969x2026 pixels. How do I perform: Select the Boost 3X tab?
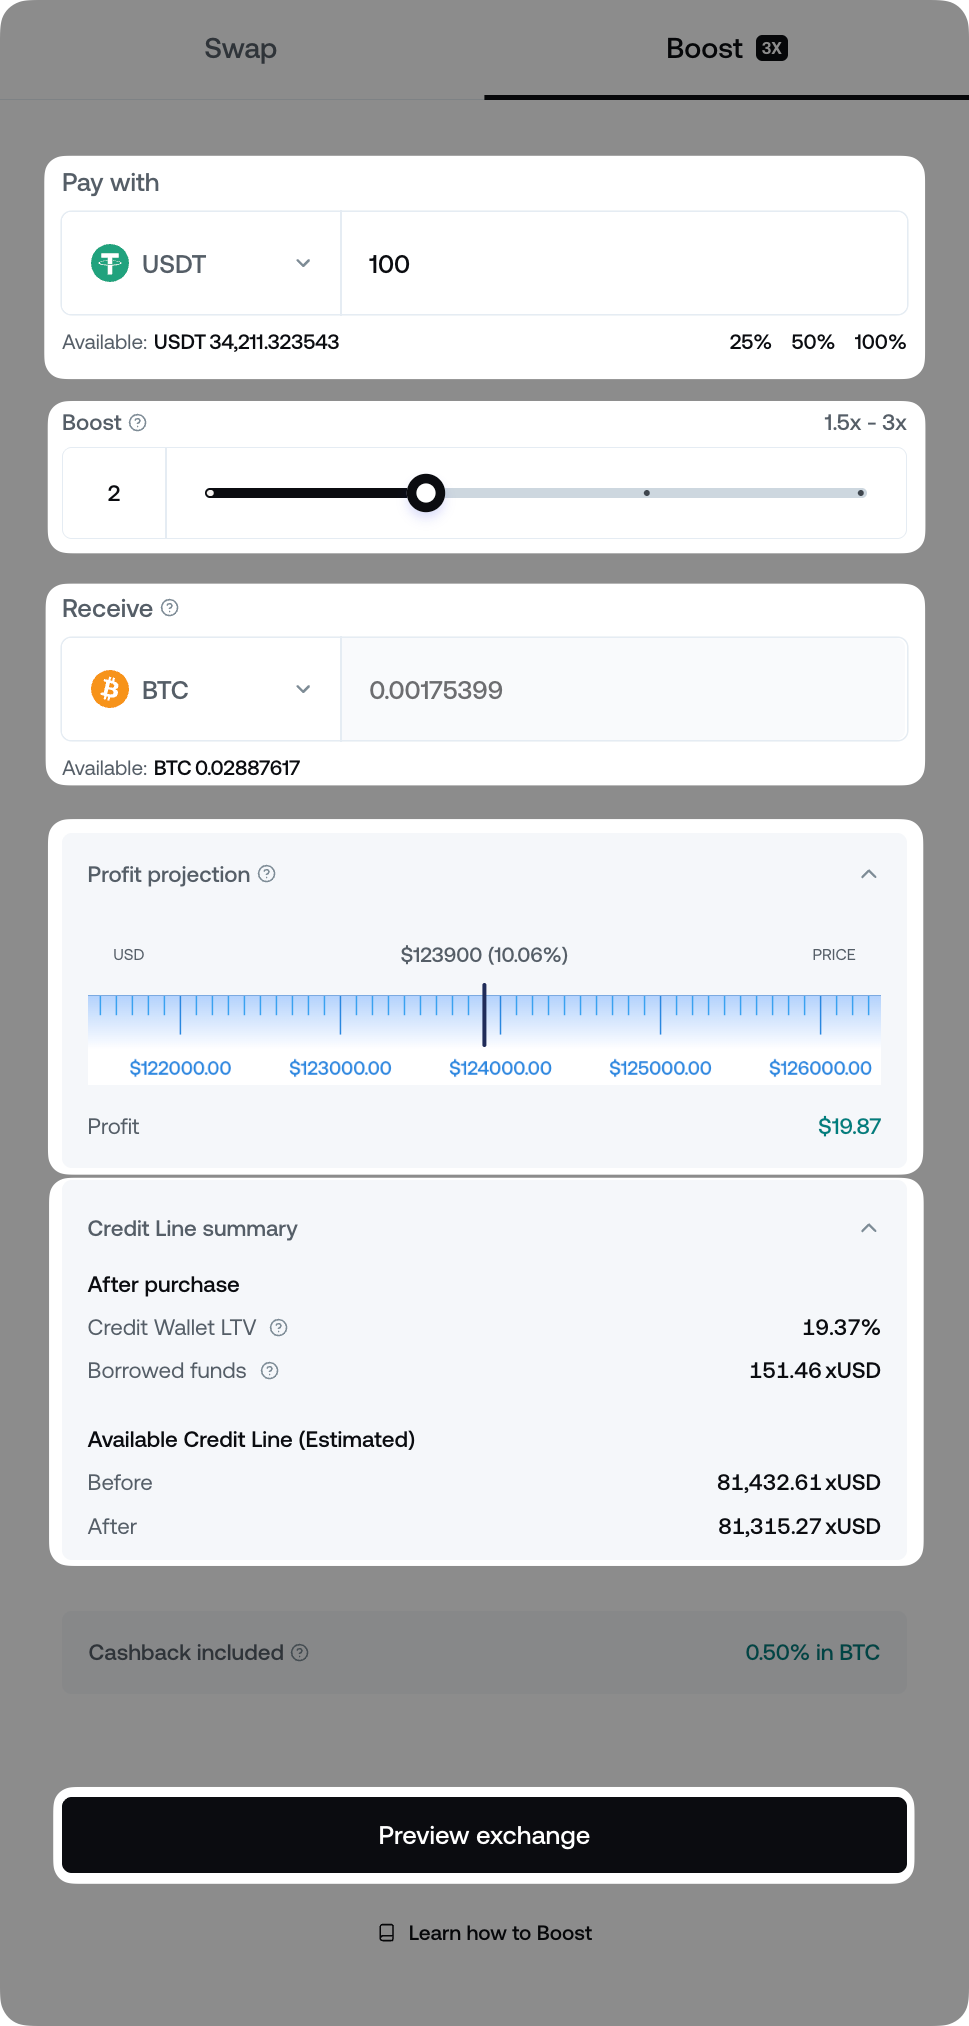click(x=727, y=48)
